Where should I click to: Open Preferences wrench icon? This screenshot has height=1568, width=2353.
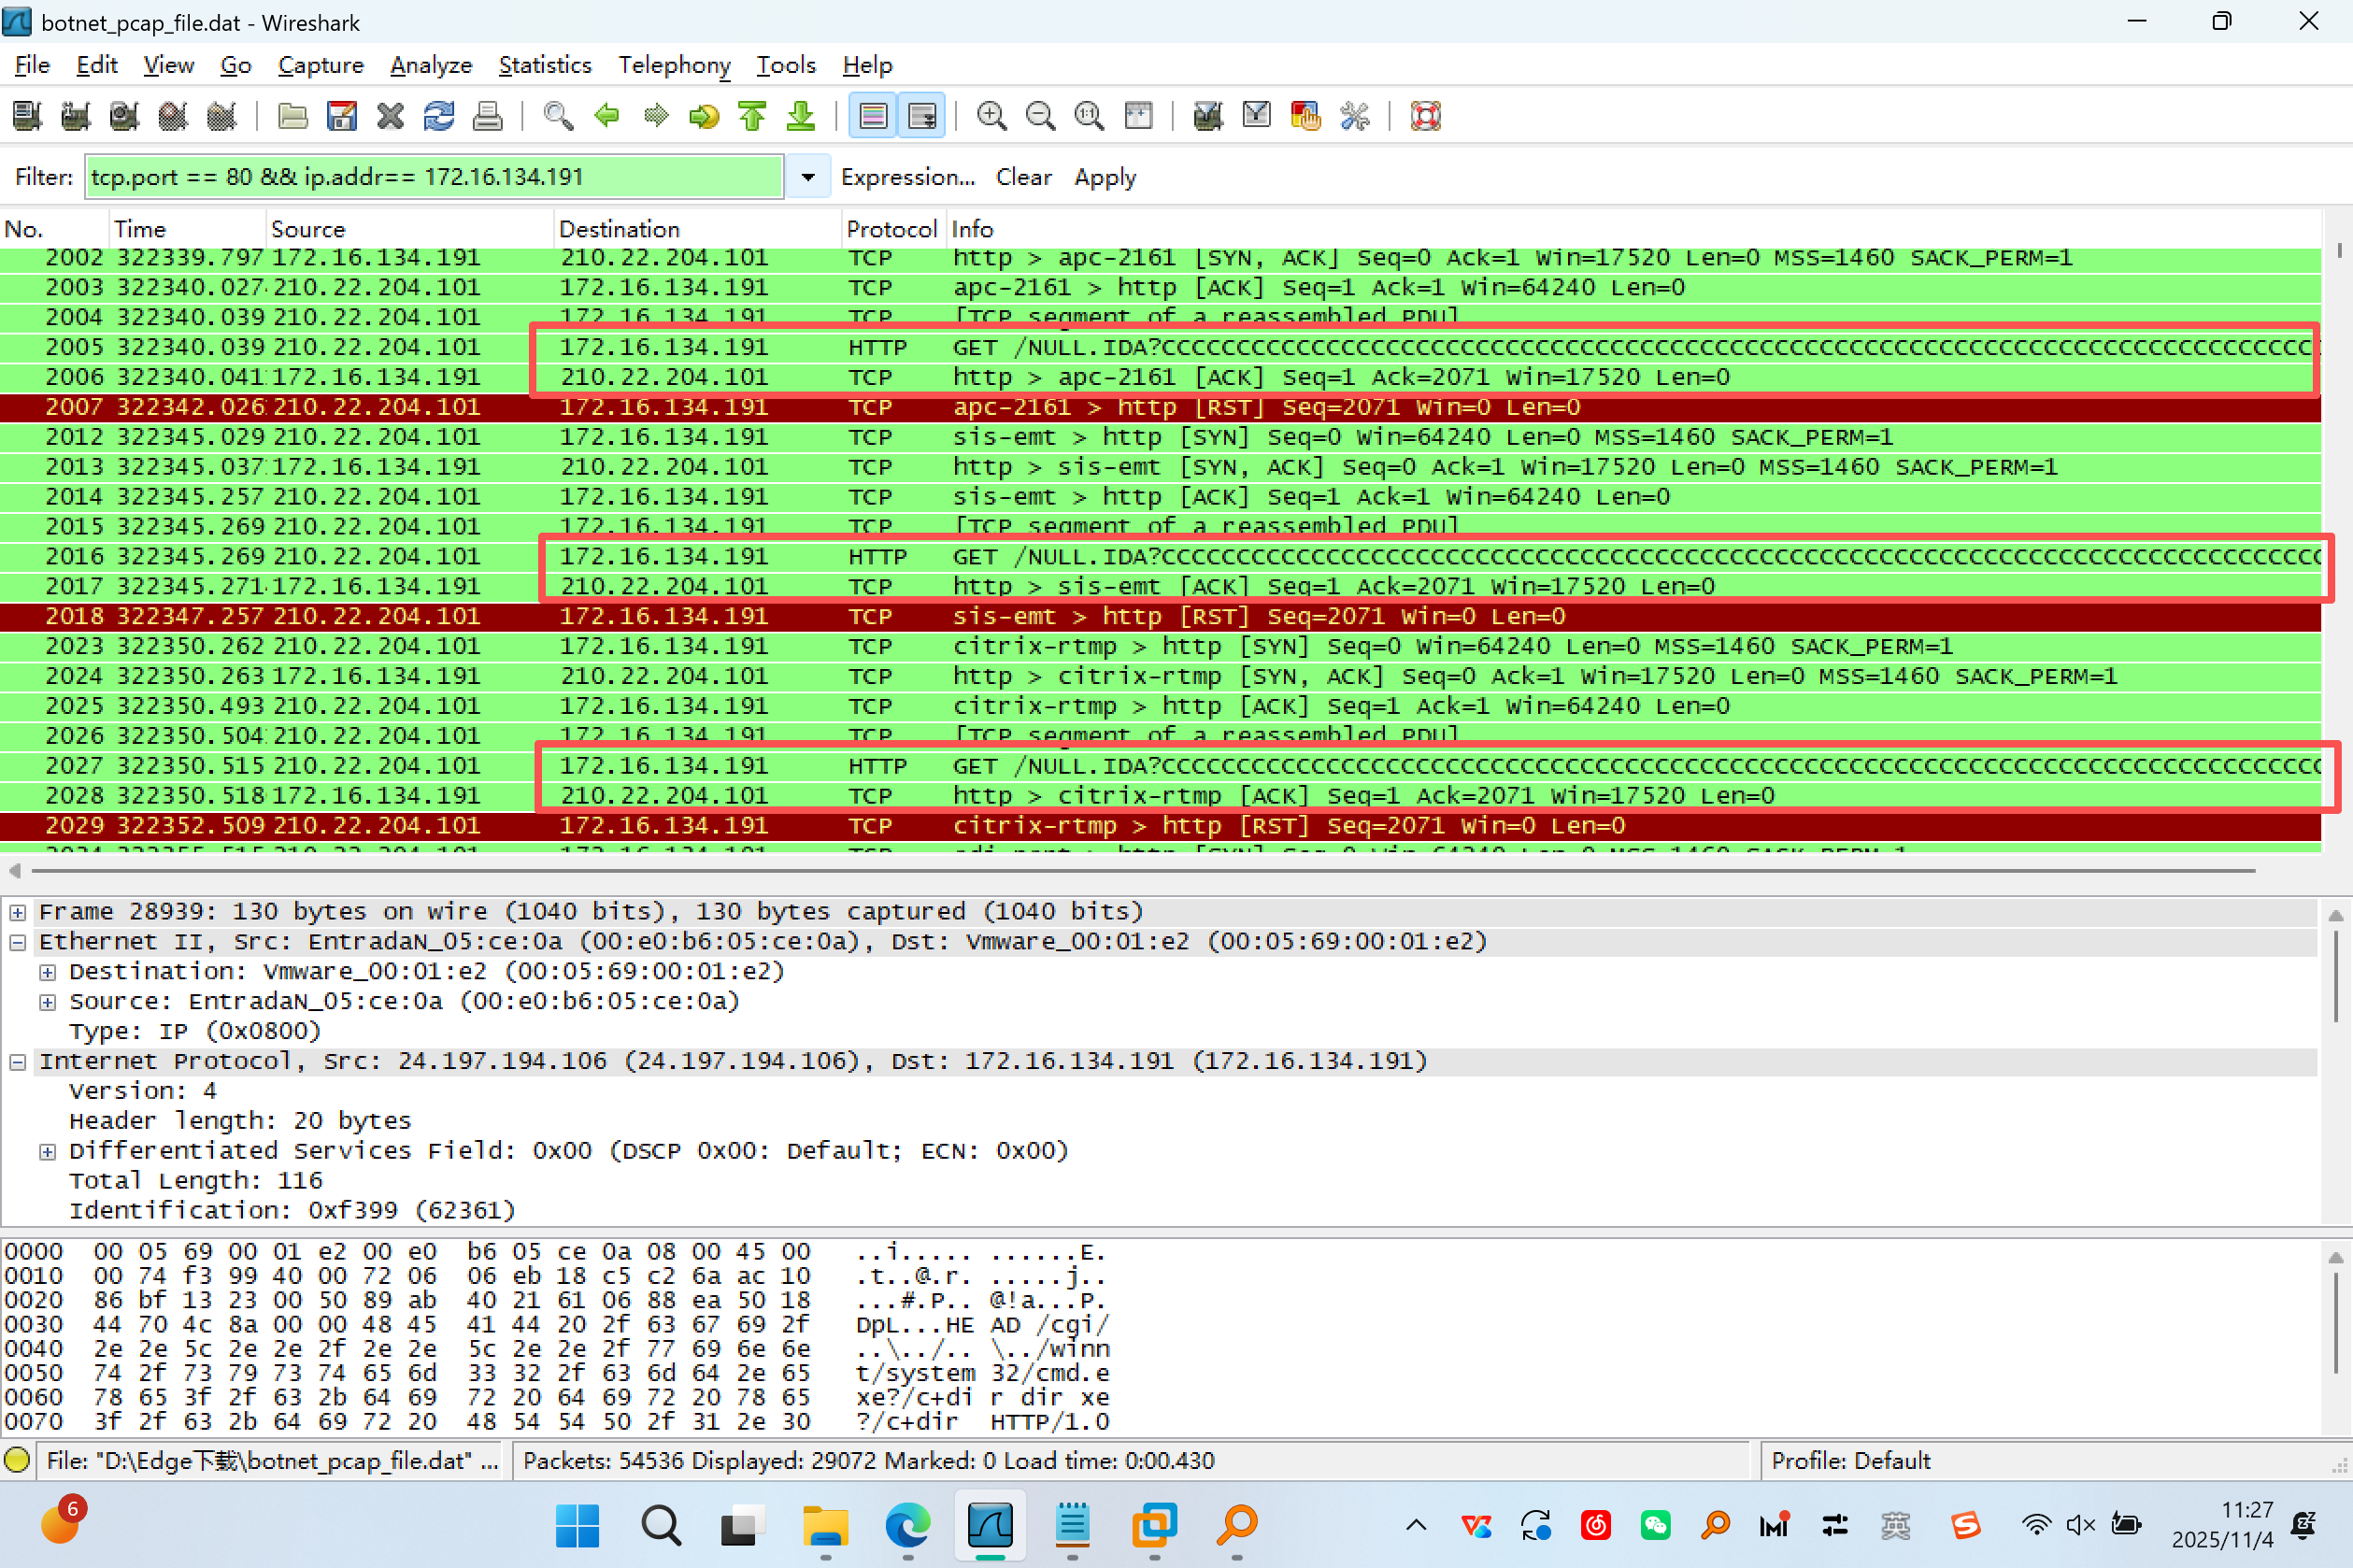(x=1354, y=117)
